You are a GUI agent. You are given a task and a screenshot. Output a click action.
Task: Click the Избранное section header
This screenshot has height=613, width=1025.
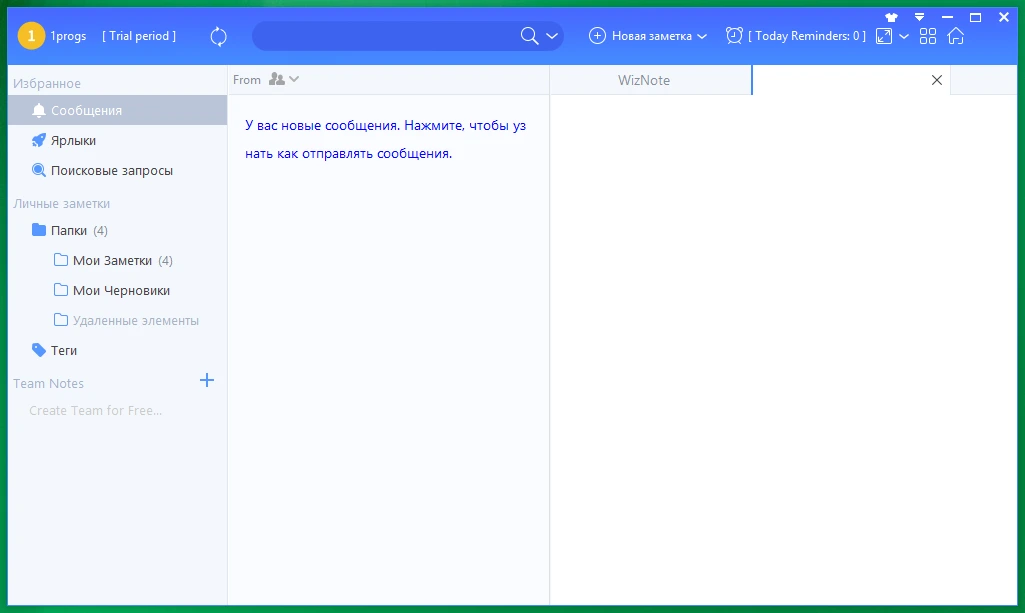[x=47, y=84]
